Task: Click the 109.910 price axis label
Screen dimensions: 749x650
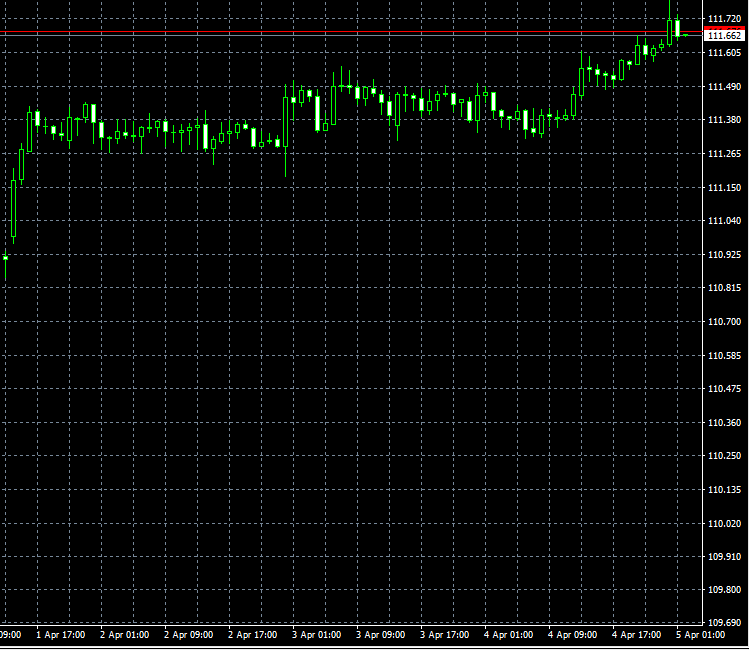Action: tap(724, 557)
